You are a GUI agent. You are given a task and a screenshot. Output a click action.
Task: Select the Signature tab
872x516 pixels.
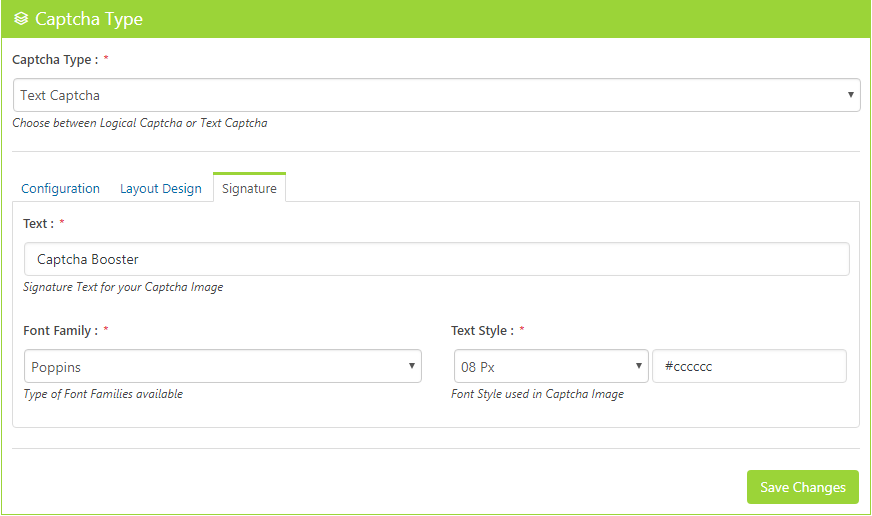coord(249,188)
